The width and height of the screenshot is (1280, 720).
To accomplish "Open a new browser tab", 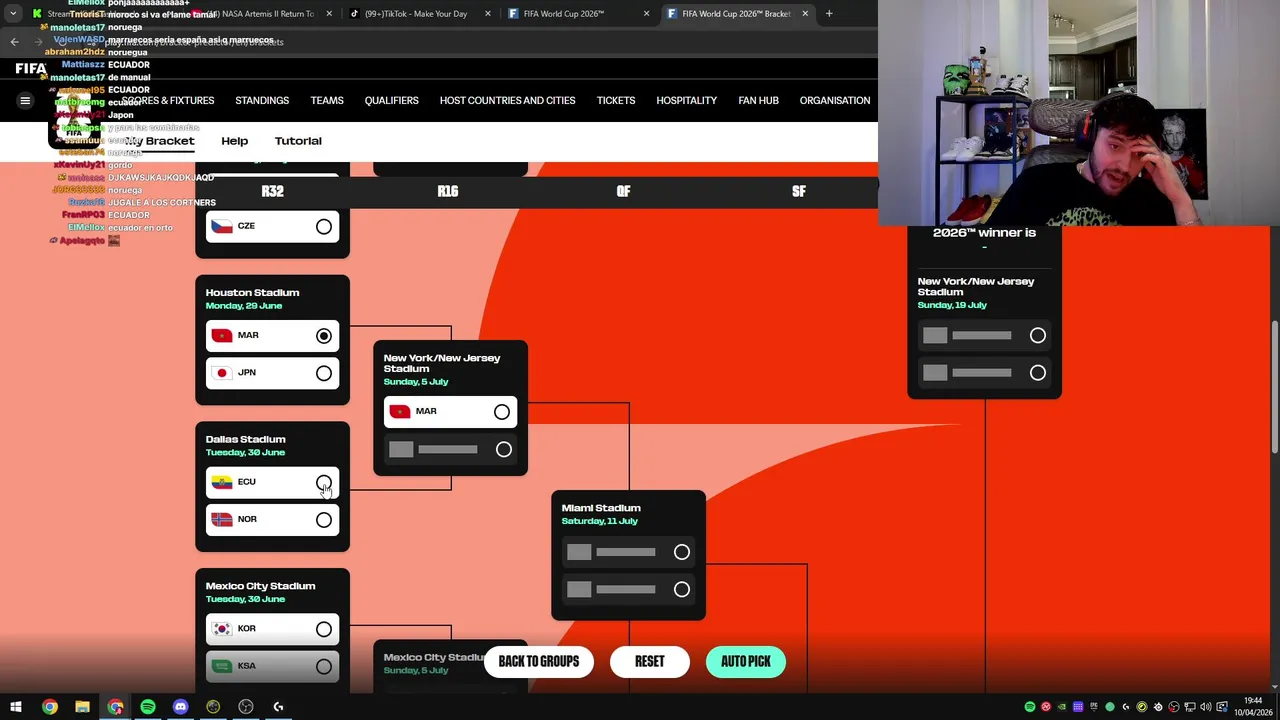I will coord(829,14).
